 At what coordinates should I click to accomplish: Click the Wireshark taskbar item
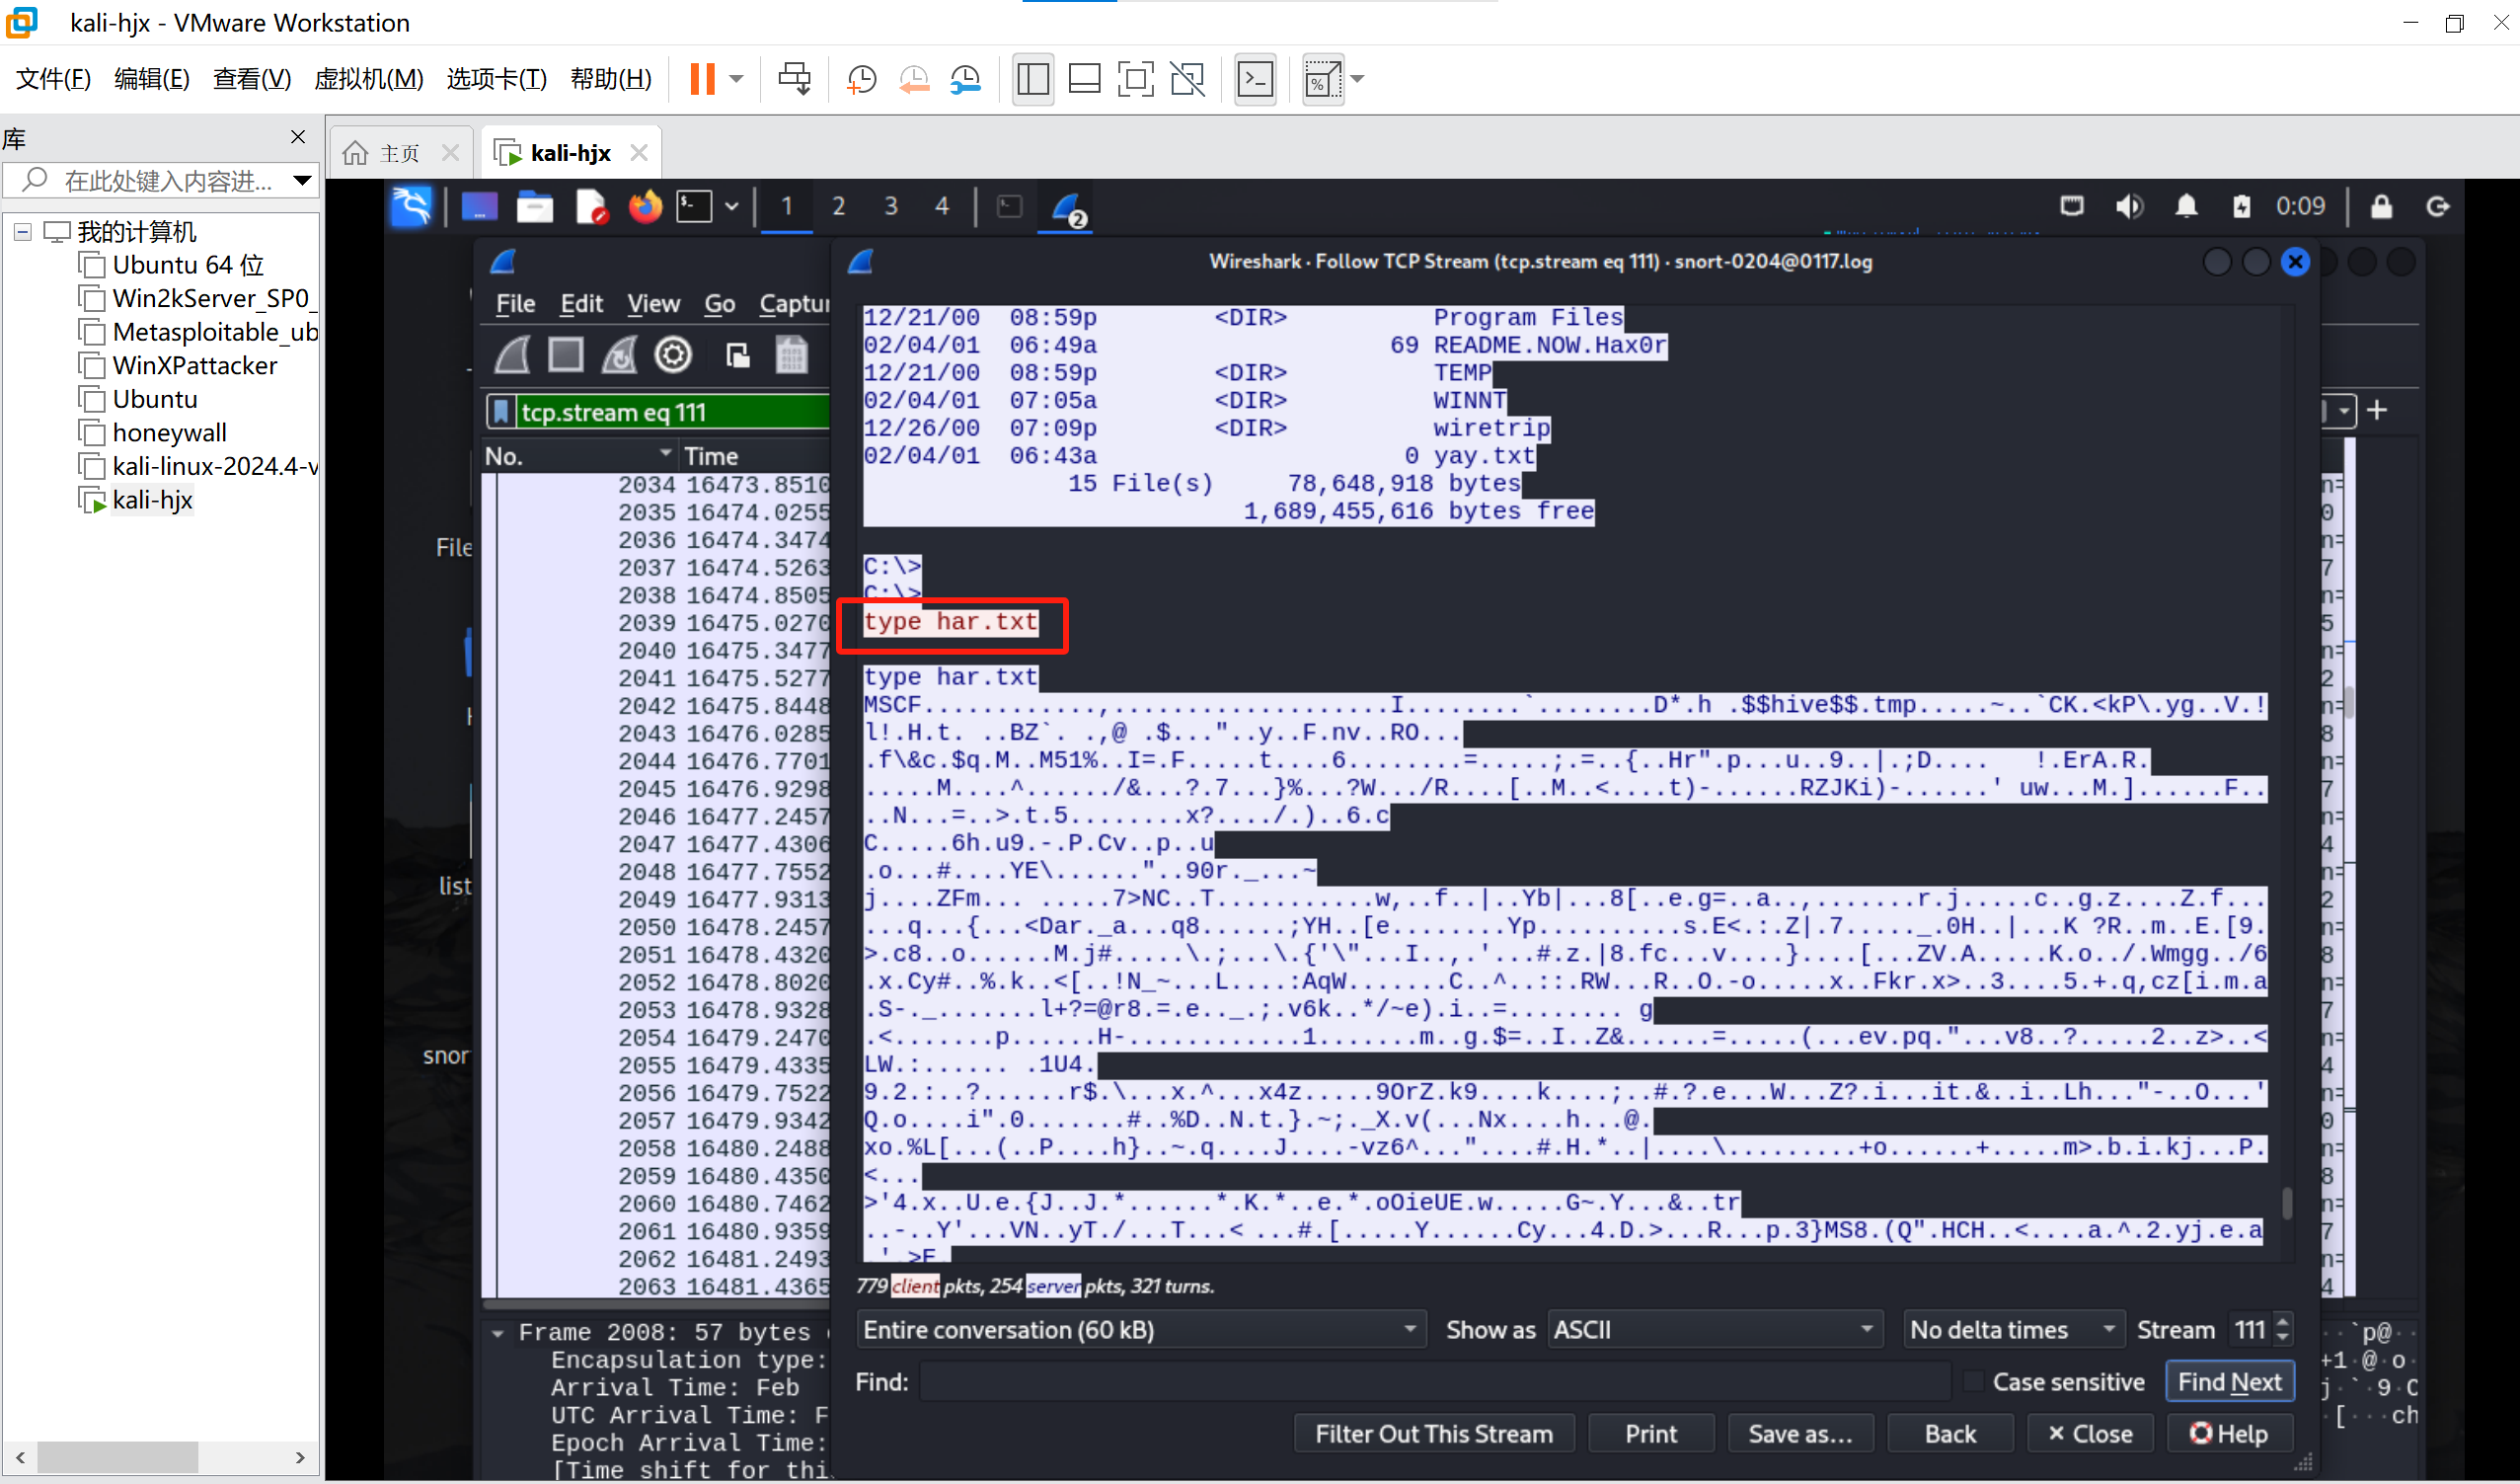pyautogui.click(x=1065, y=208)
